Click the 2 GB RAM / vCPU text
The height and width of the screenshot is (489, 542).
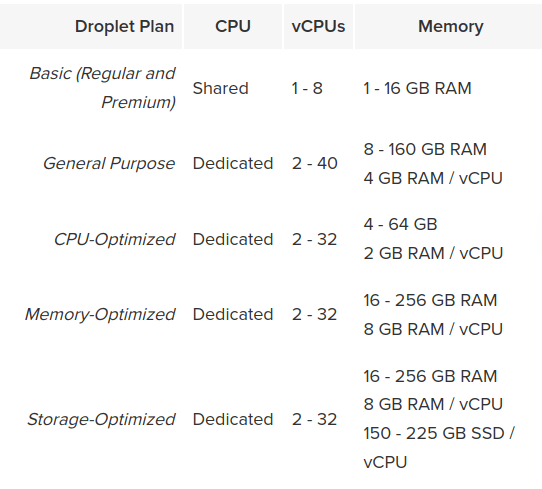(433, 253)
